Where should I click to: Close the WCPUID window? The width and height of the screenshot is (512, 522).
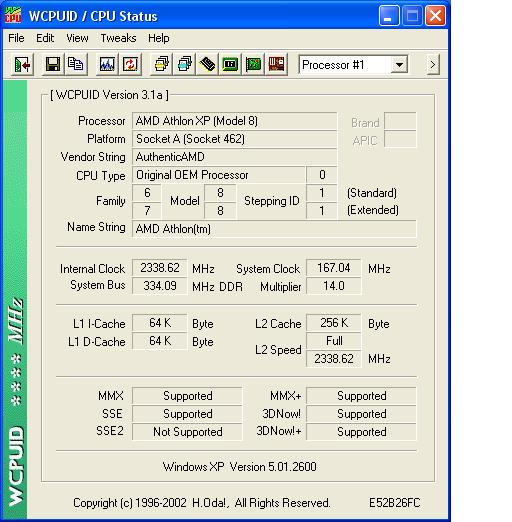(435, 16)
